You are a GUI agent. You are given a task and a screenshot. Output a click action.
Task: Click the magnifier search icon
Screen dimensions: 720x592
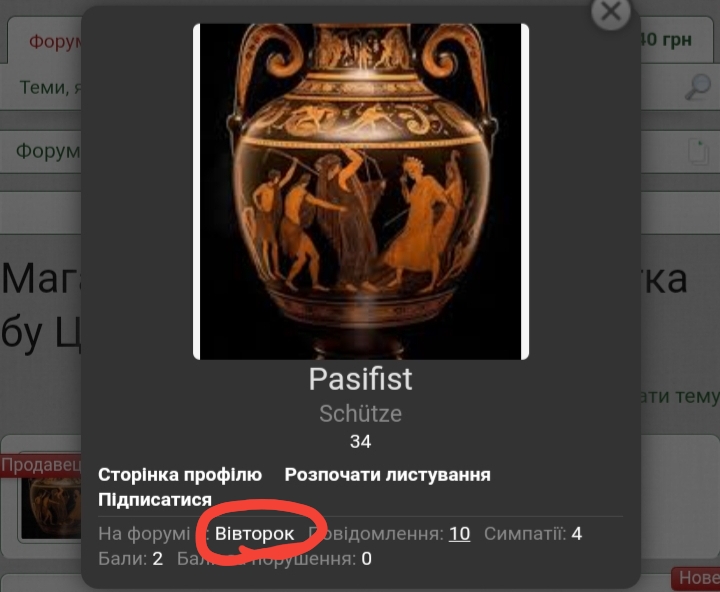pos(698,87)
